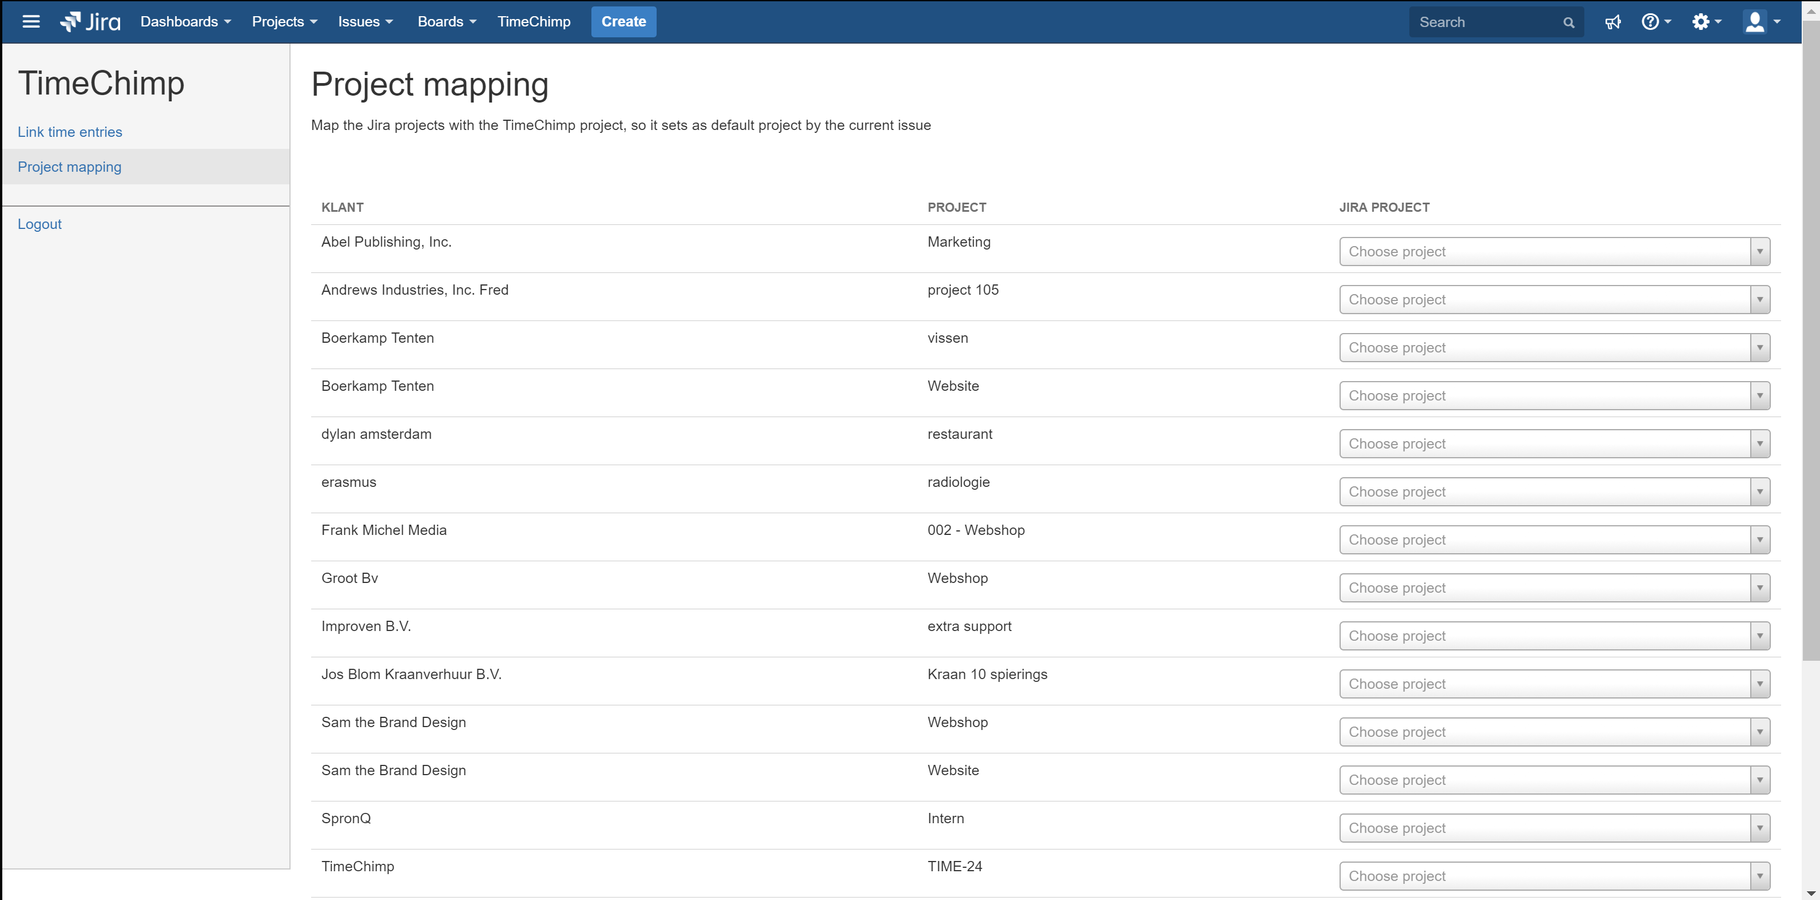Click the Create button
The image size is (1820, 900).
(x=623, y=21)
